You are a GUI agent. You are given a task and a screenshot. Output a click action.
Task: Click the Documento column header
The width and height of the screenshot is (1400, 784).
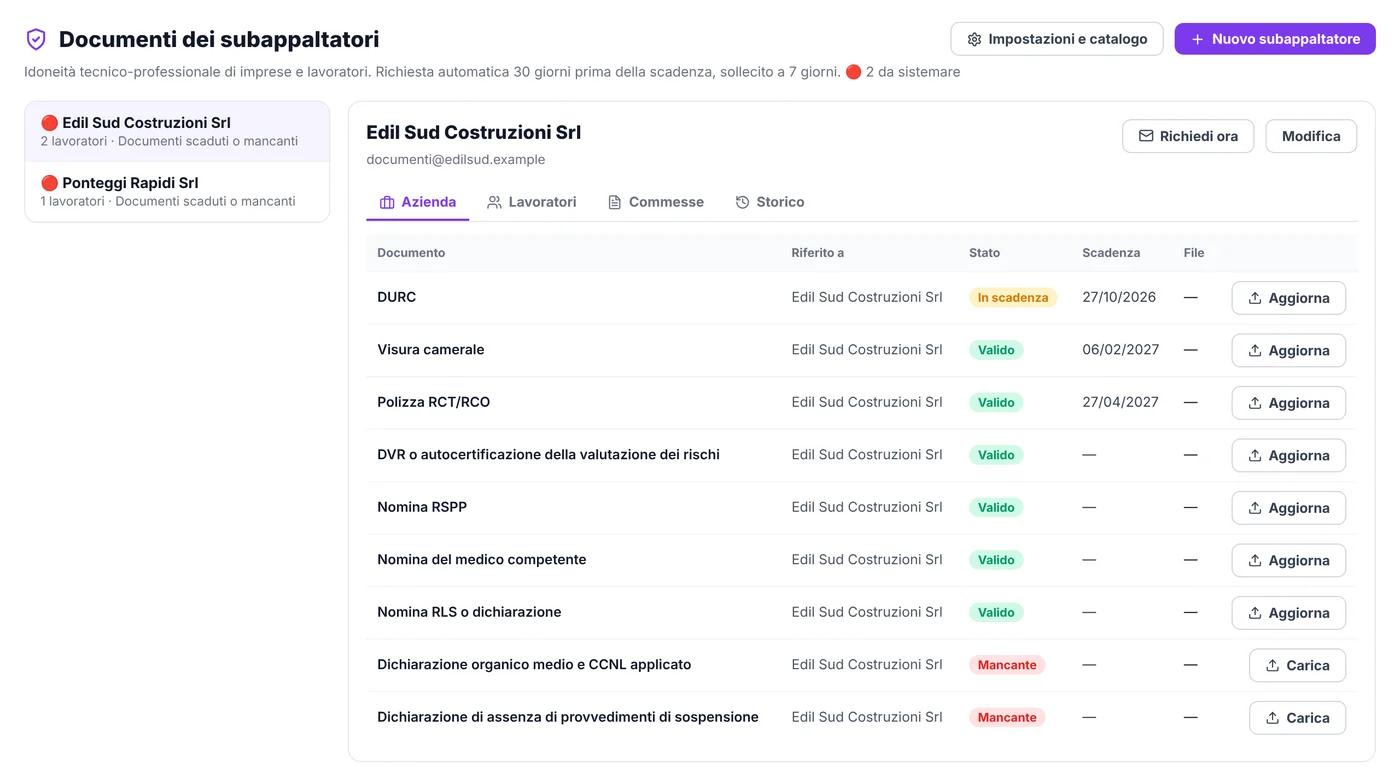[x=411, y=253]
